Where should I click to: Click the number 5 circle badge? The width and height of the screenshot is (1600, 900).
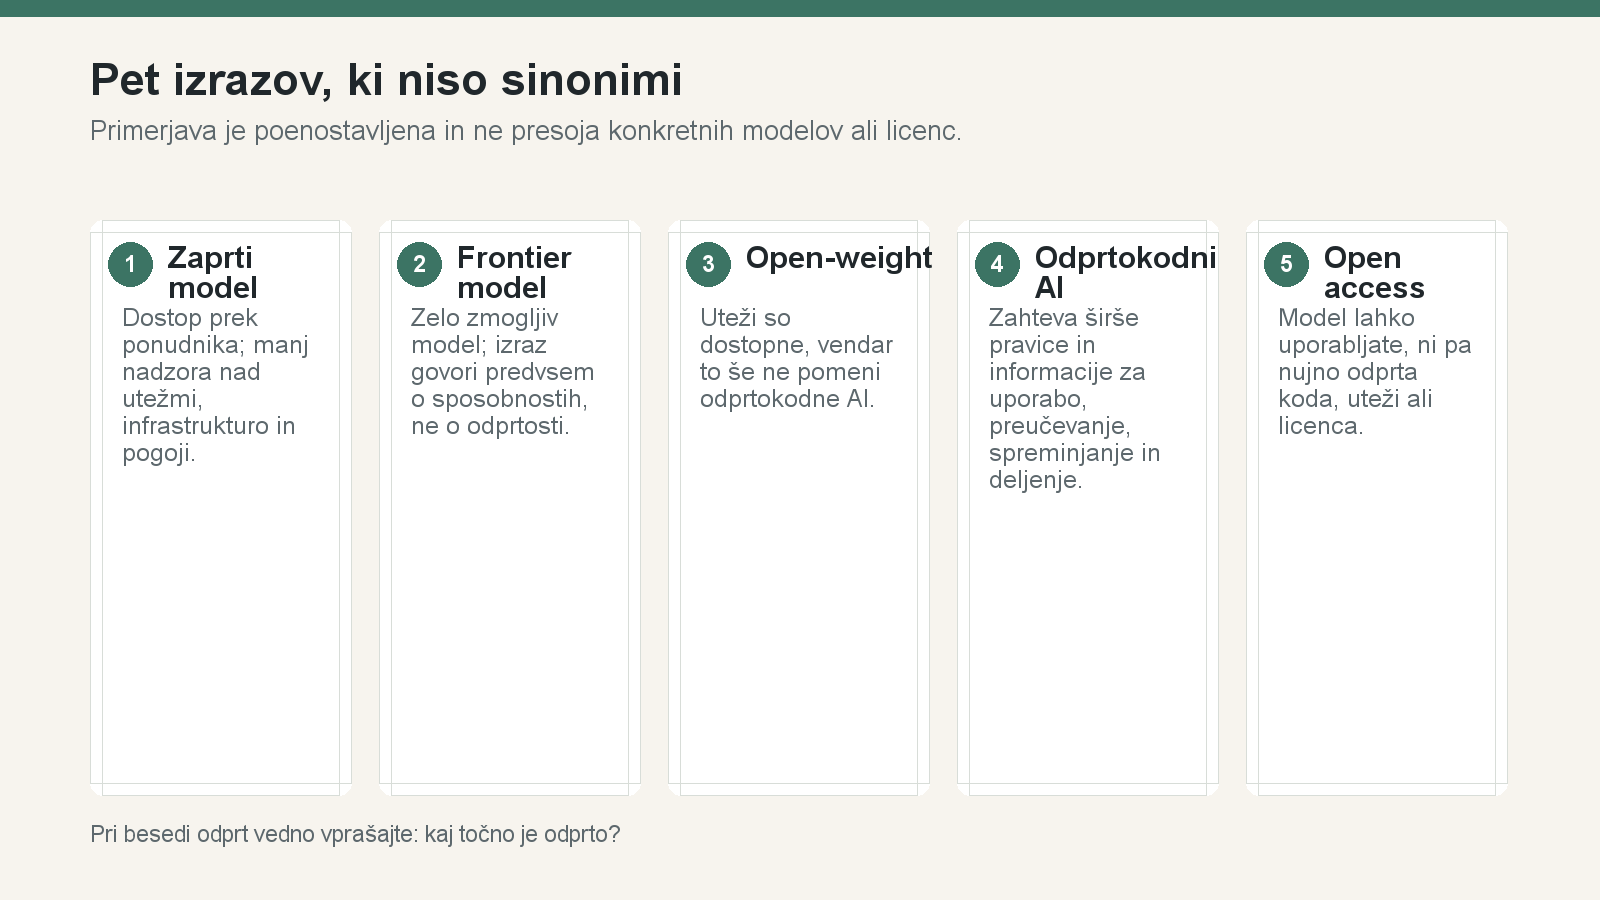(1286, 264)
